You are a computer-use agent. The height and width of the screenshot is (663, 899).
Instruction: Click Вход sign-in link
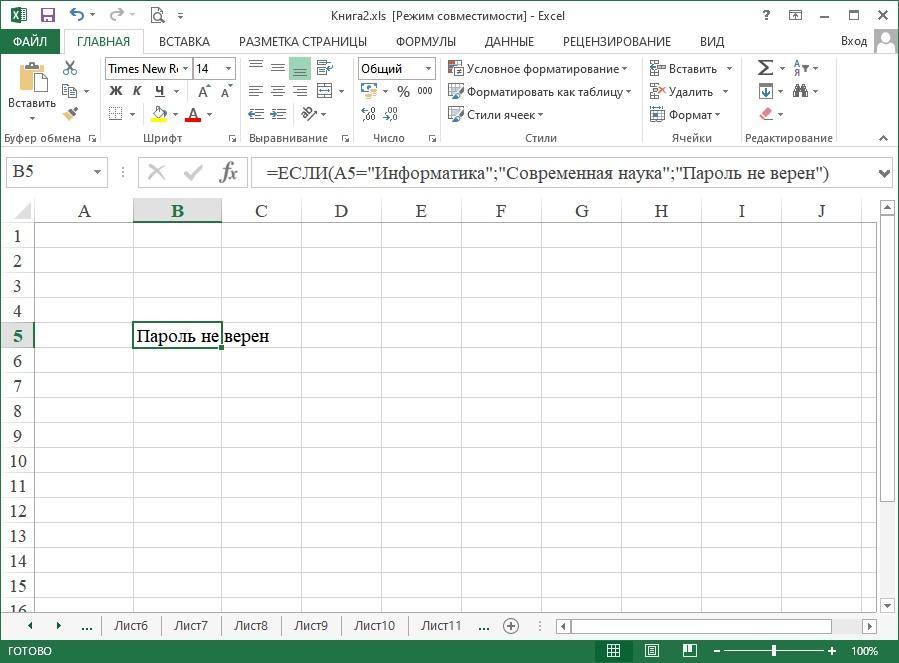[x=854, y=41]
